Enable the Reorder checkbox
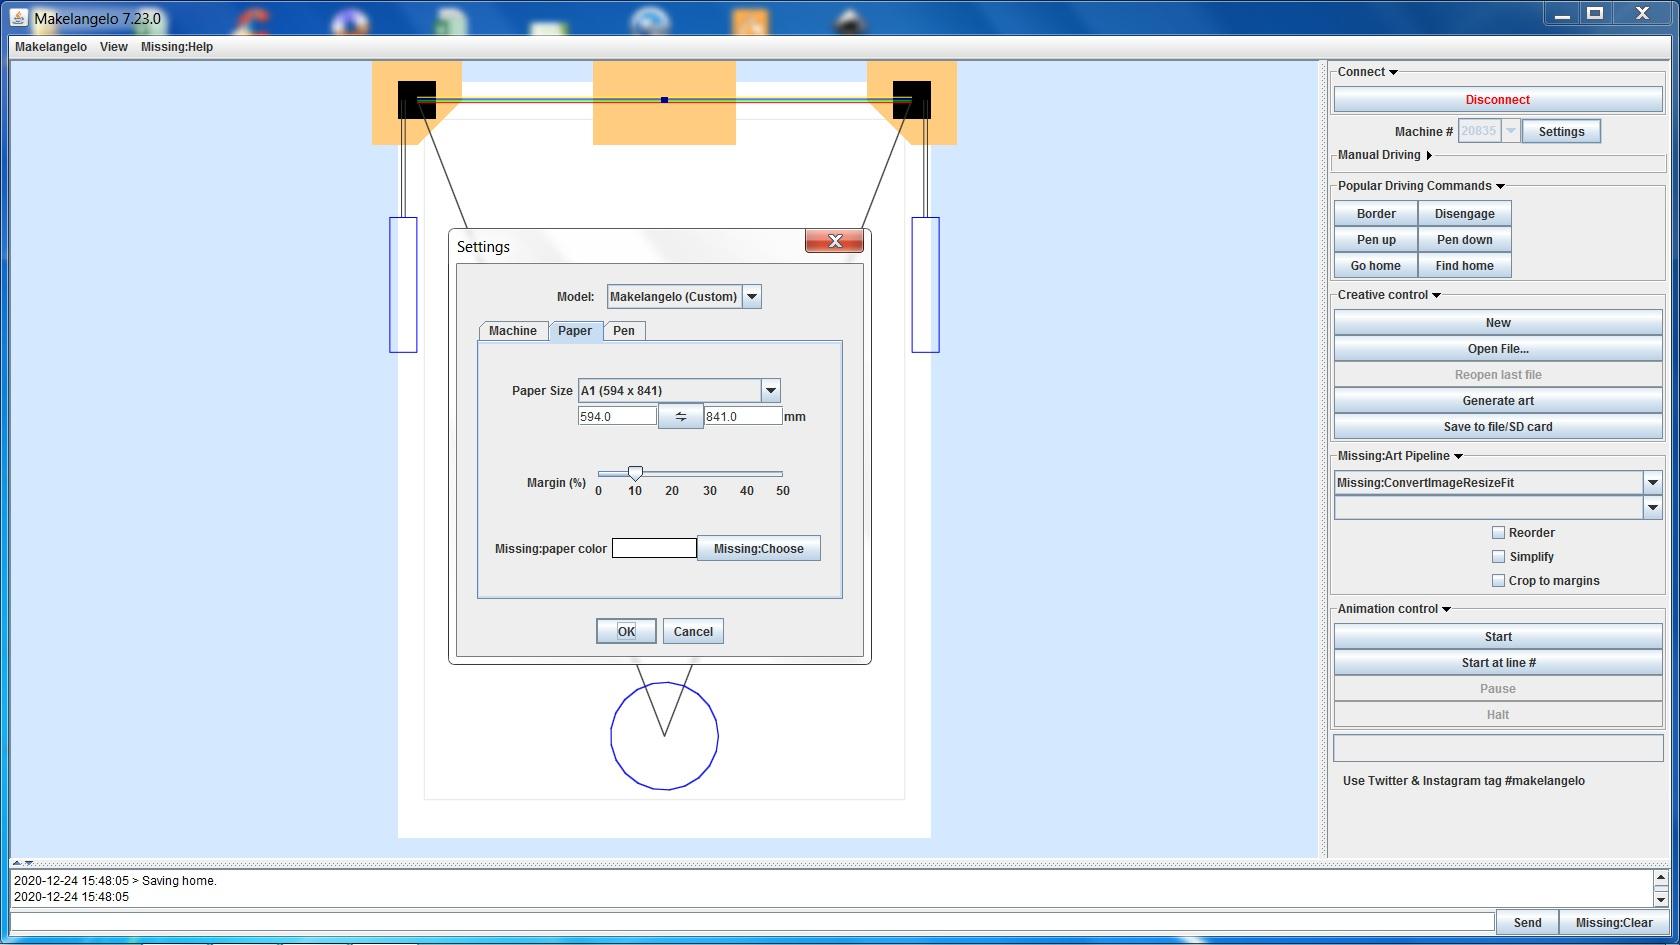 [x=1498, y=533]
